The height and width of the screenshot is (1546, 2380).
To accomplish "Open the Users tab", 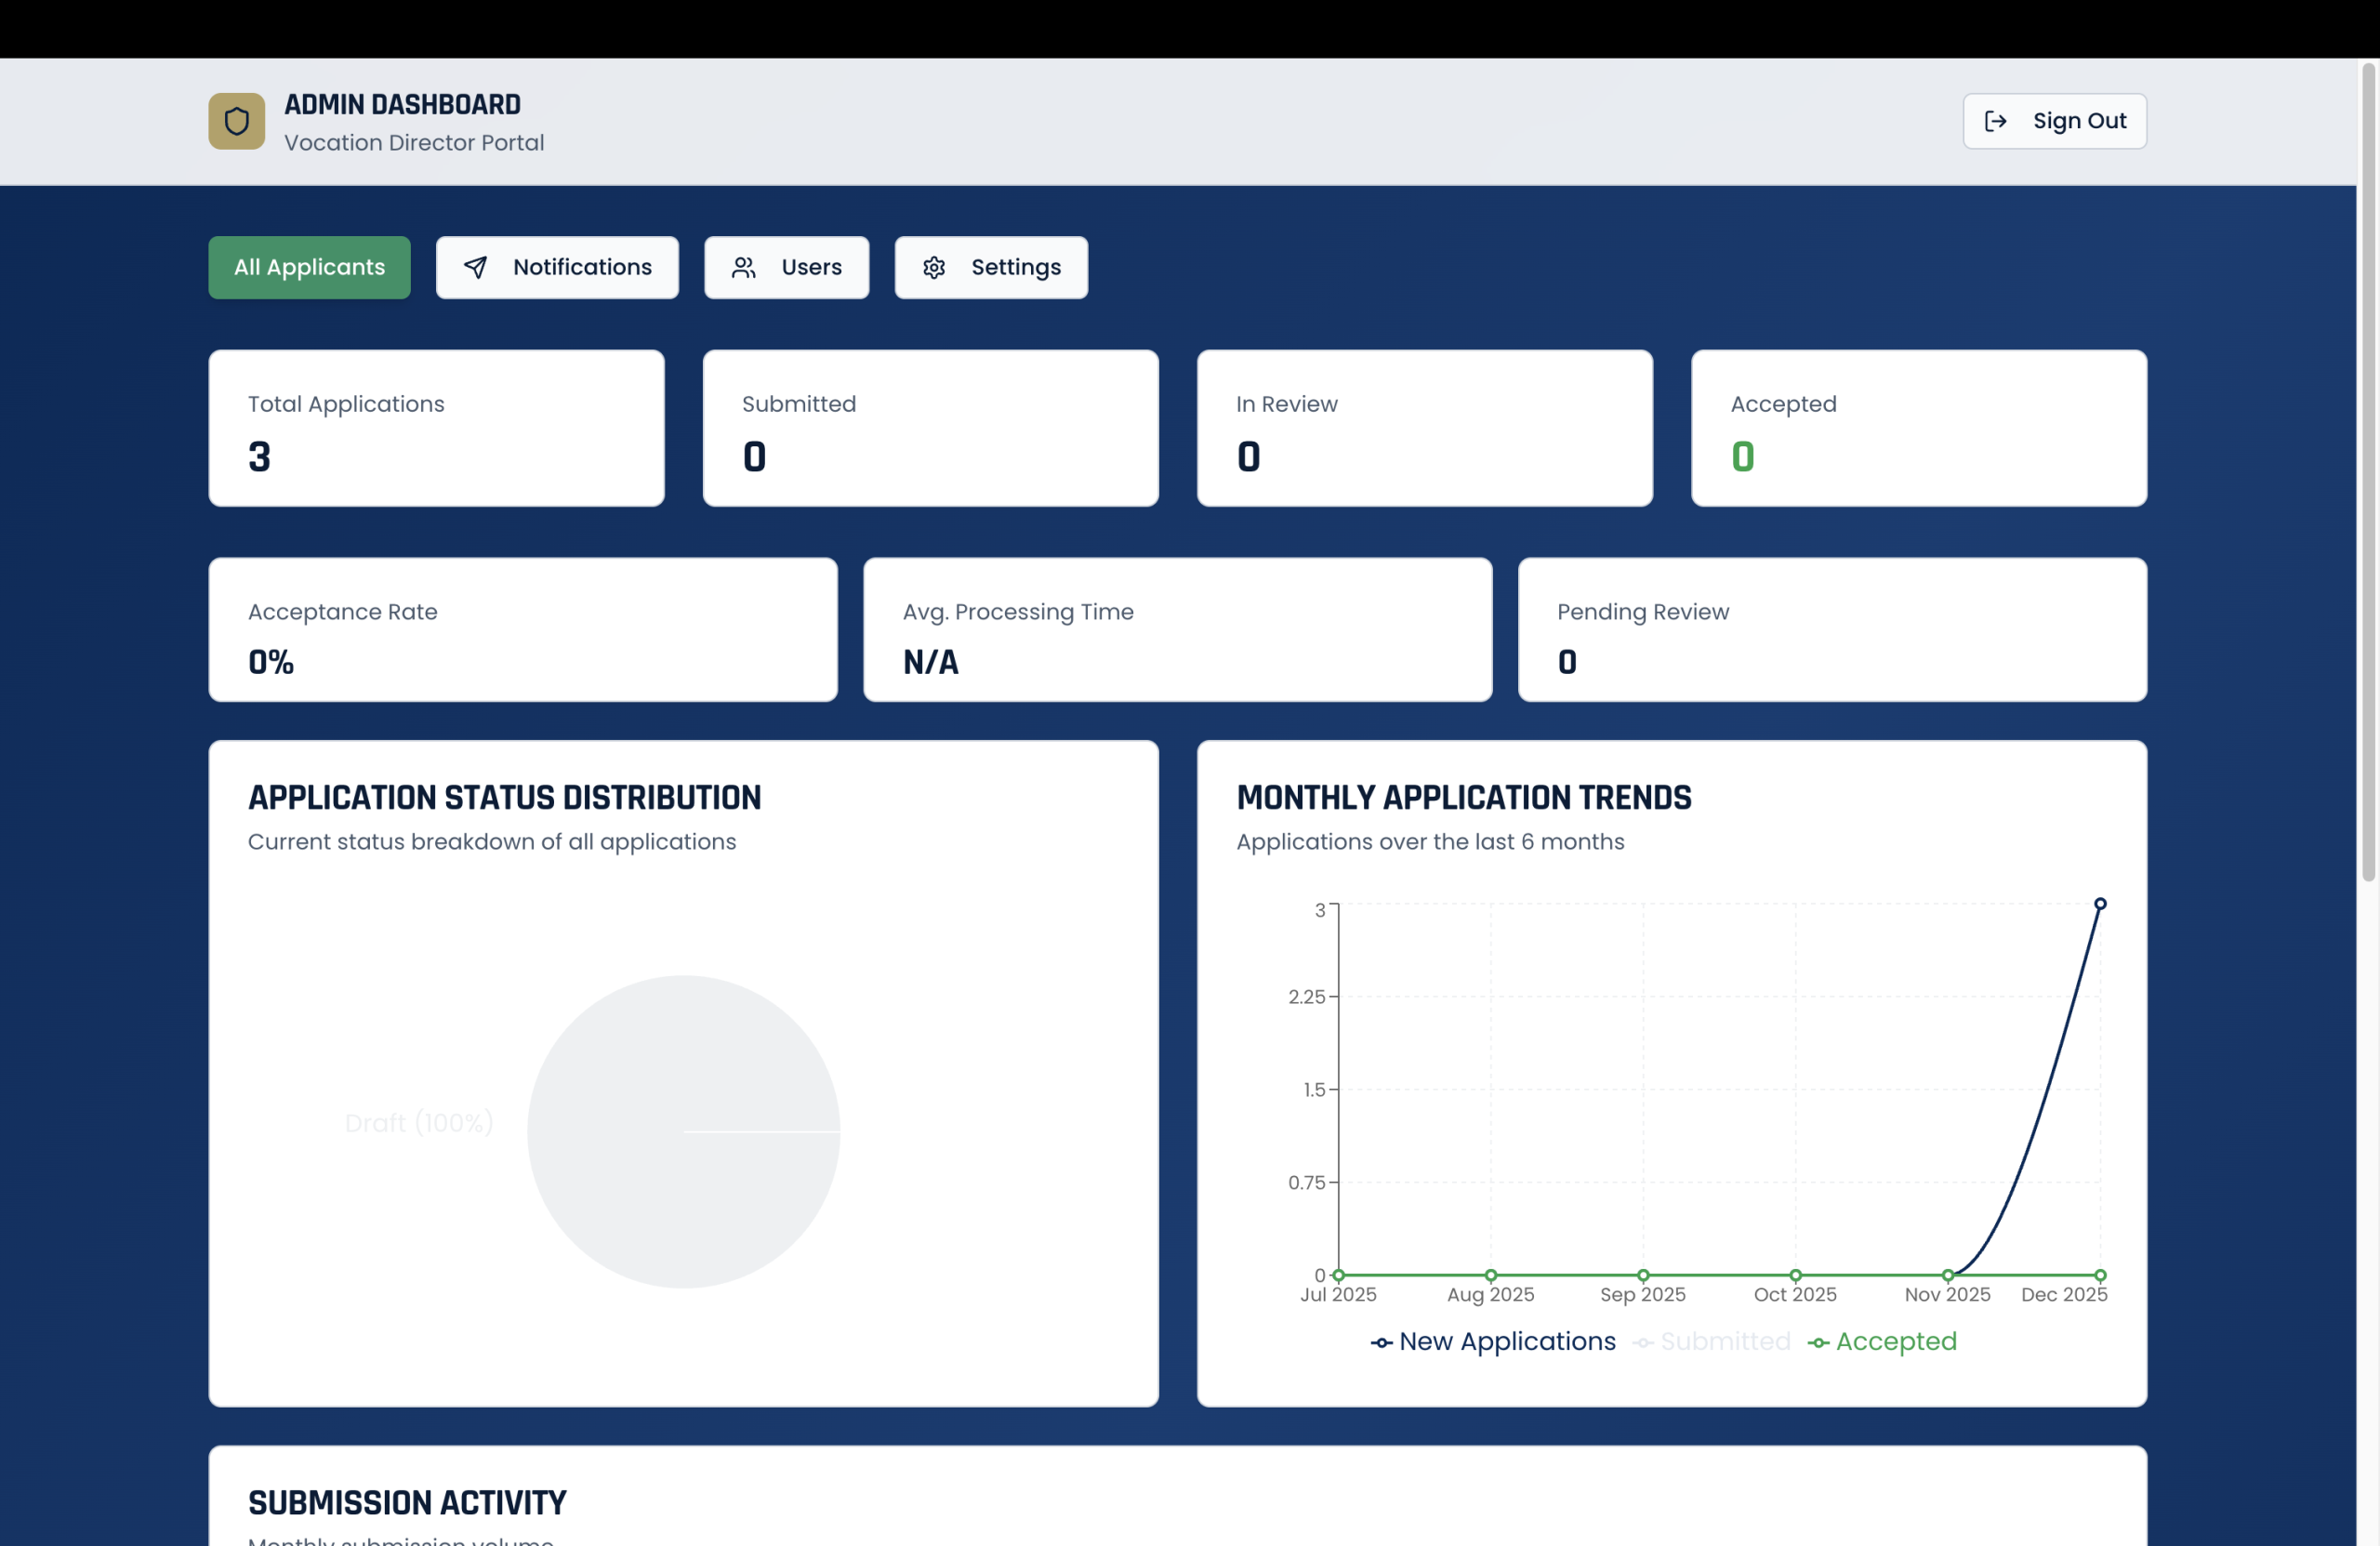I will point(810,267).
